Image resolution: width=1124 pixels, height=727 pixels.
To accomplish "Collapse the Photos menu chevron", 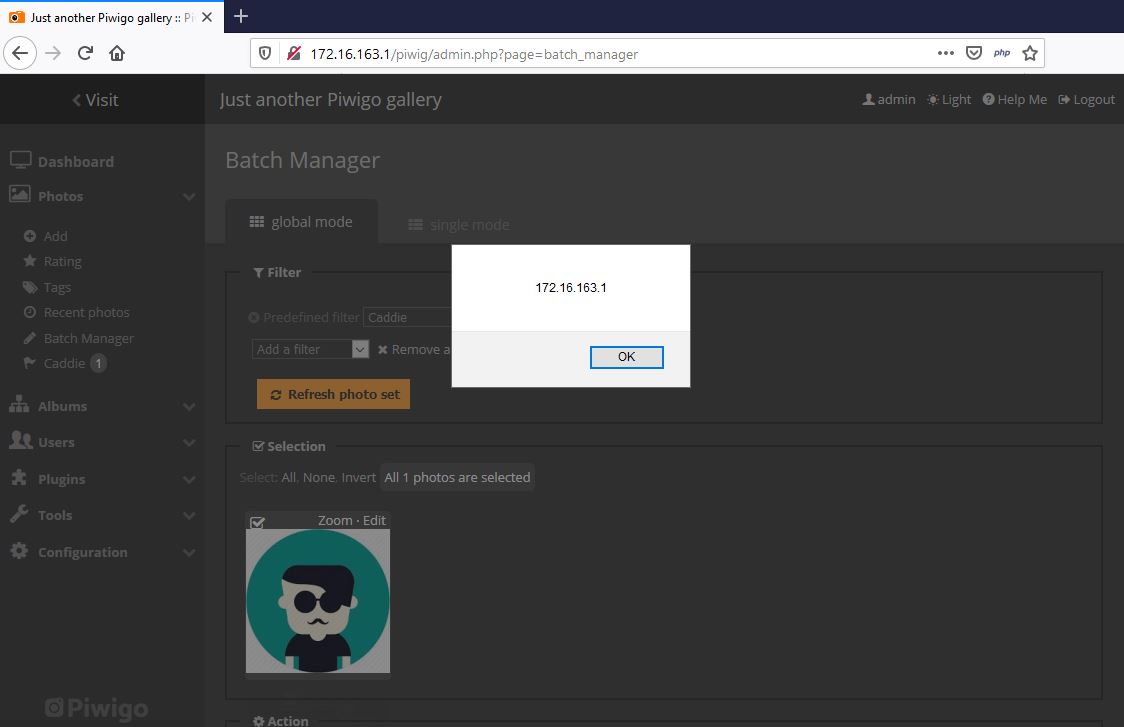I will pos(189,196).
